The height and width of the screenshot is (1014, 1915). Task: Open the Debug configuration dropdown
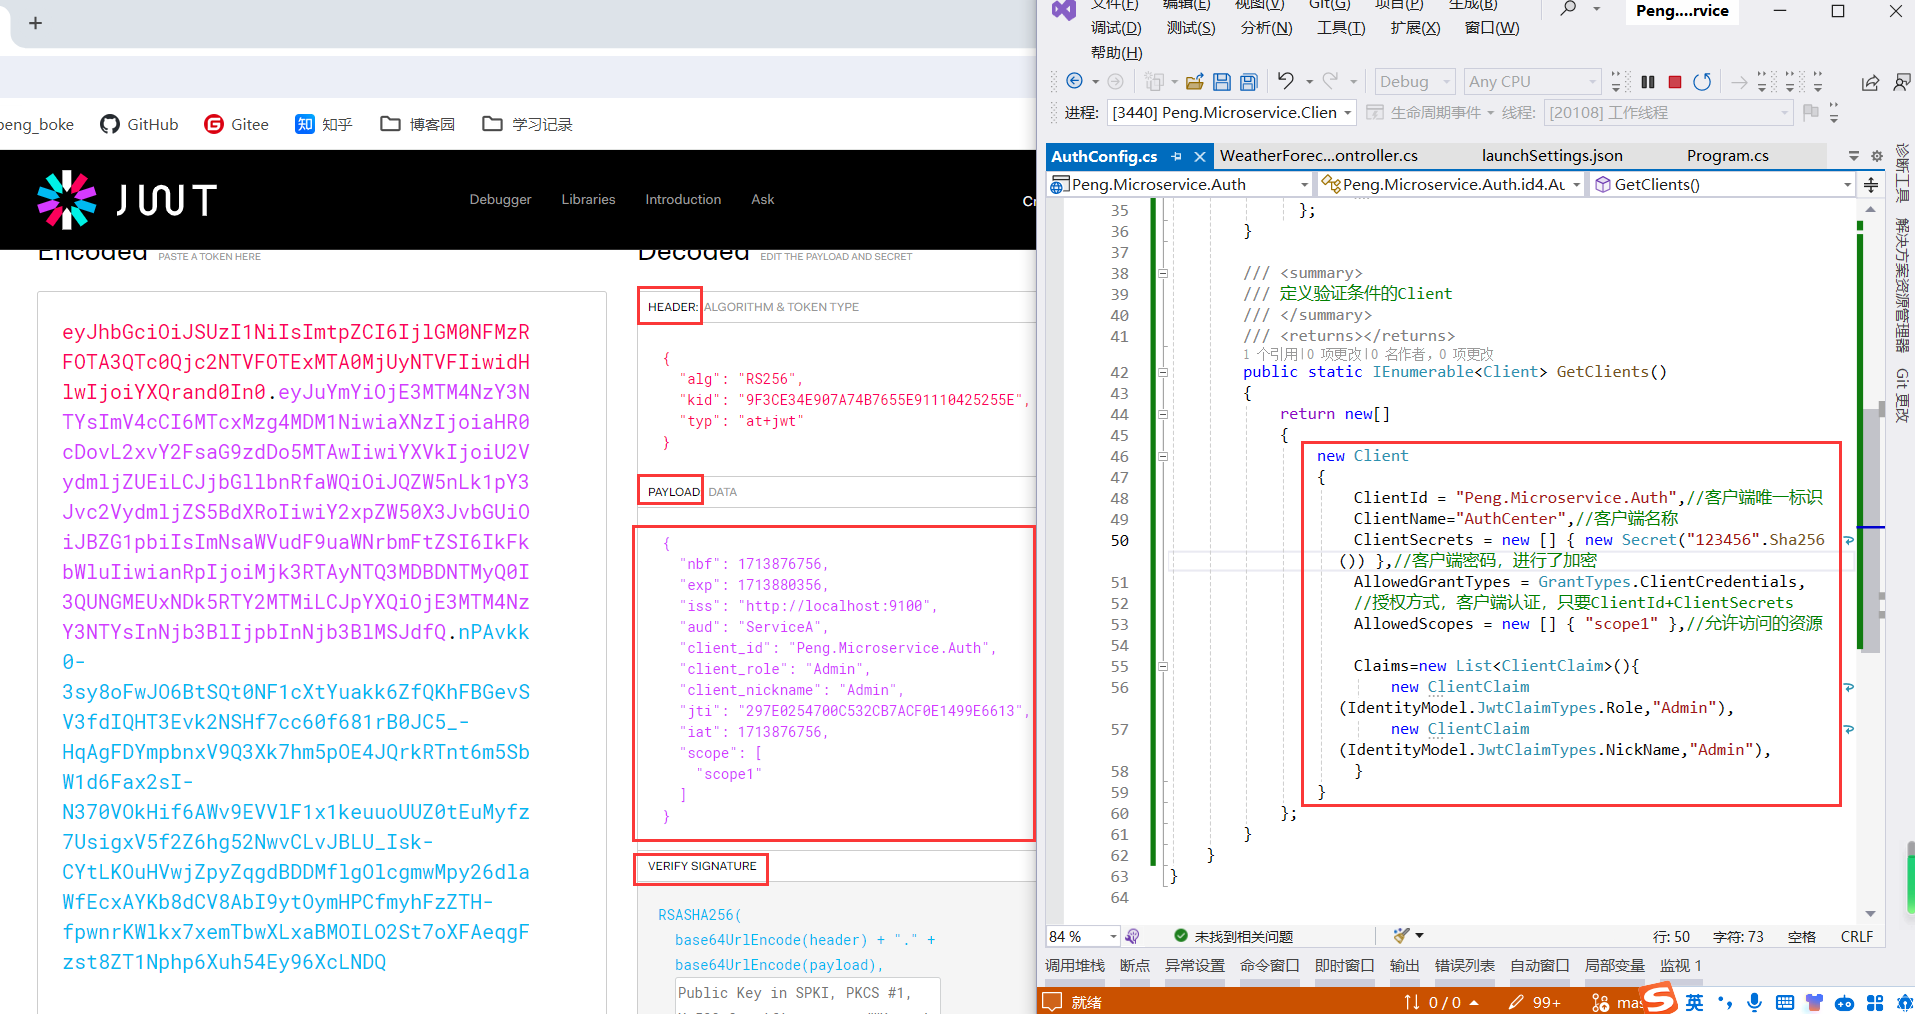coord(1415,82)
